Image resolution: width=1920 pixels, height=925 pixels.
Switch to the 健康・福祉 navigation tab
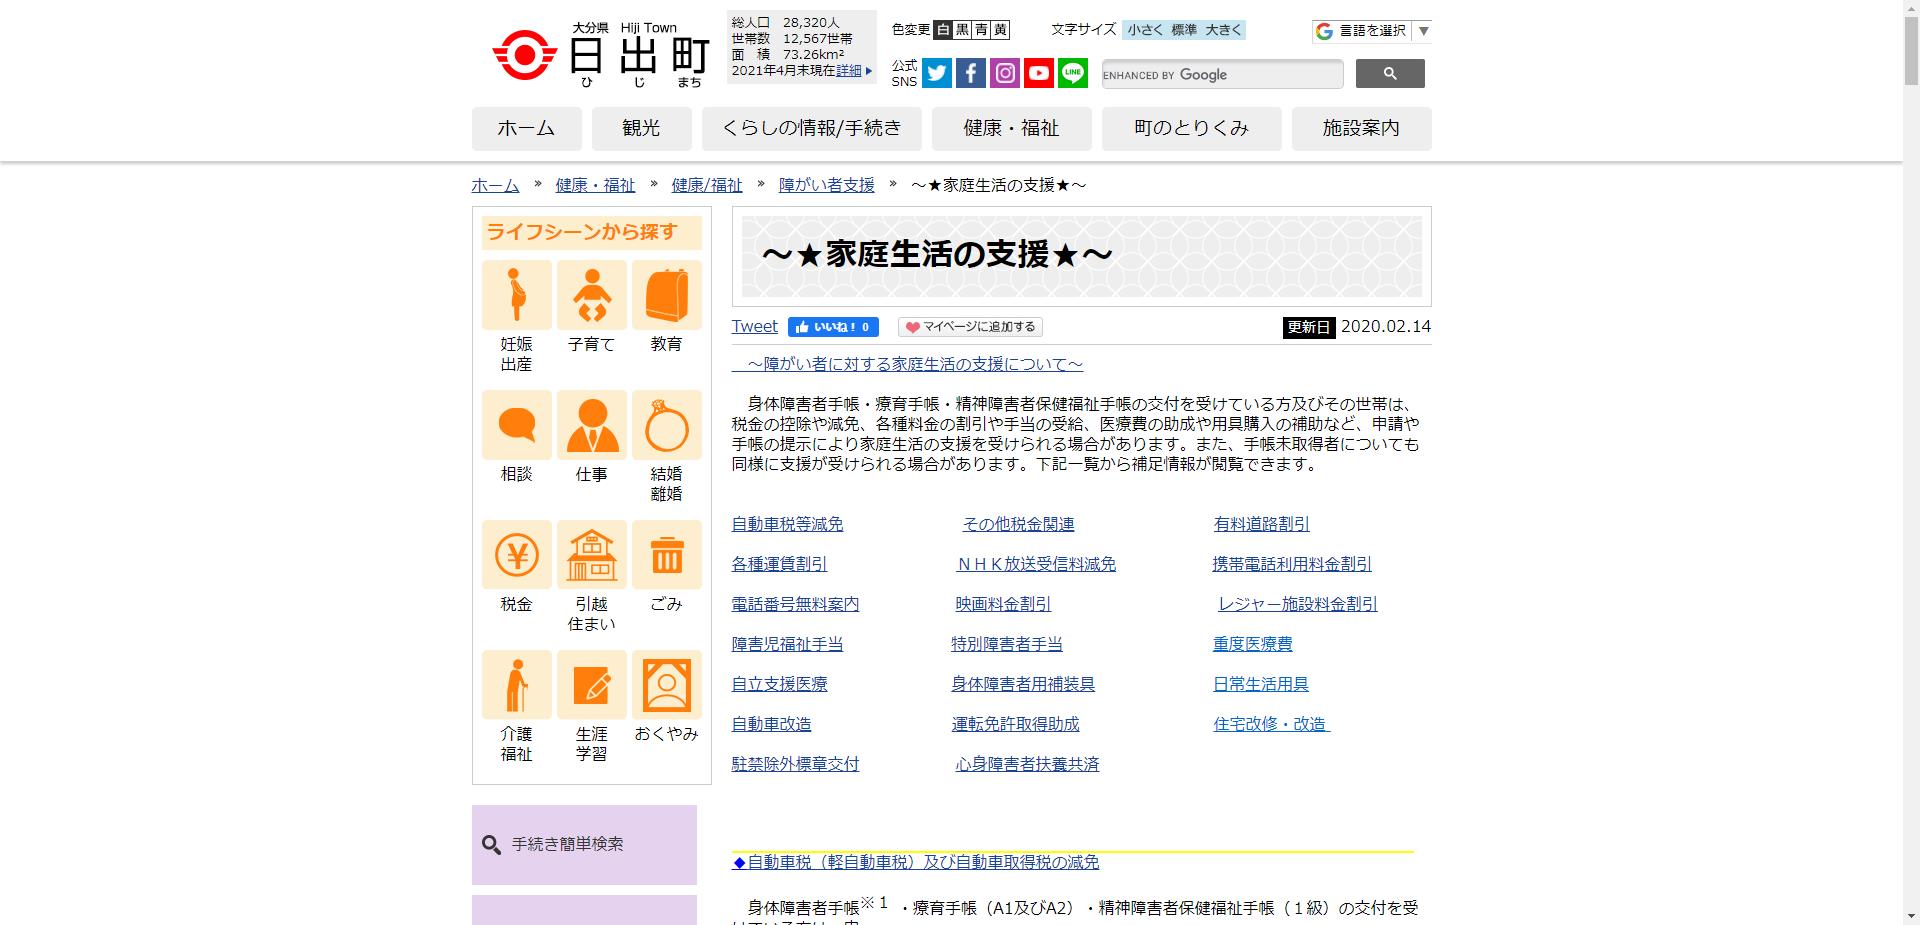pyautogui.click(x=1011, y=128)
